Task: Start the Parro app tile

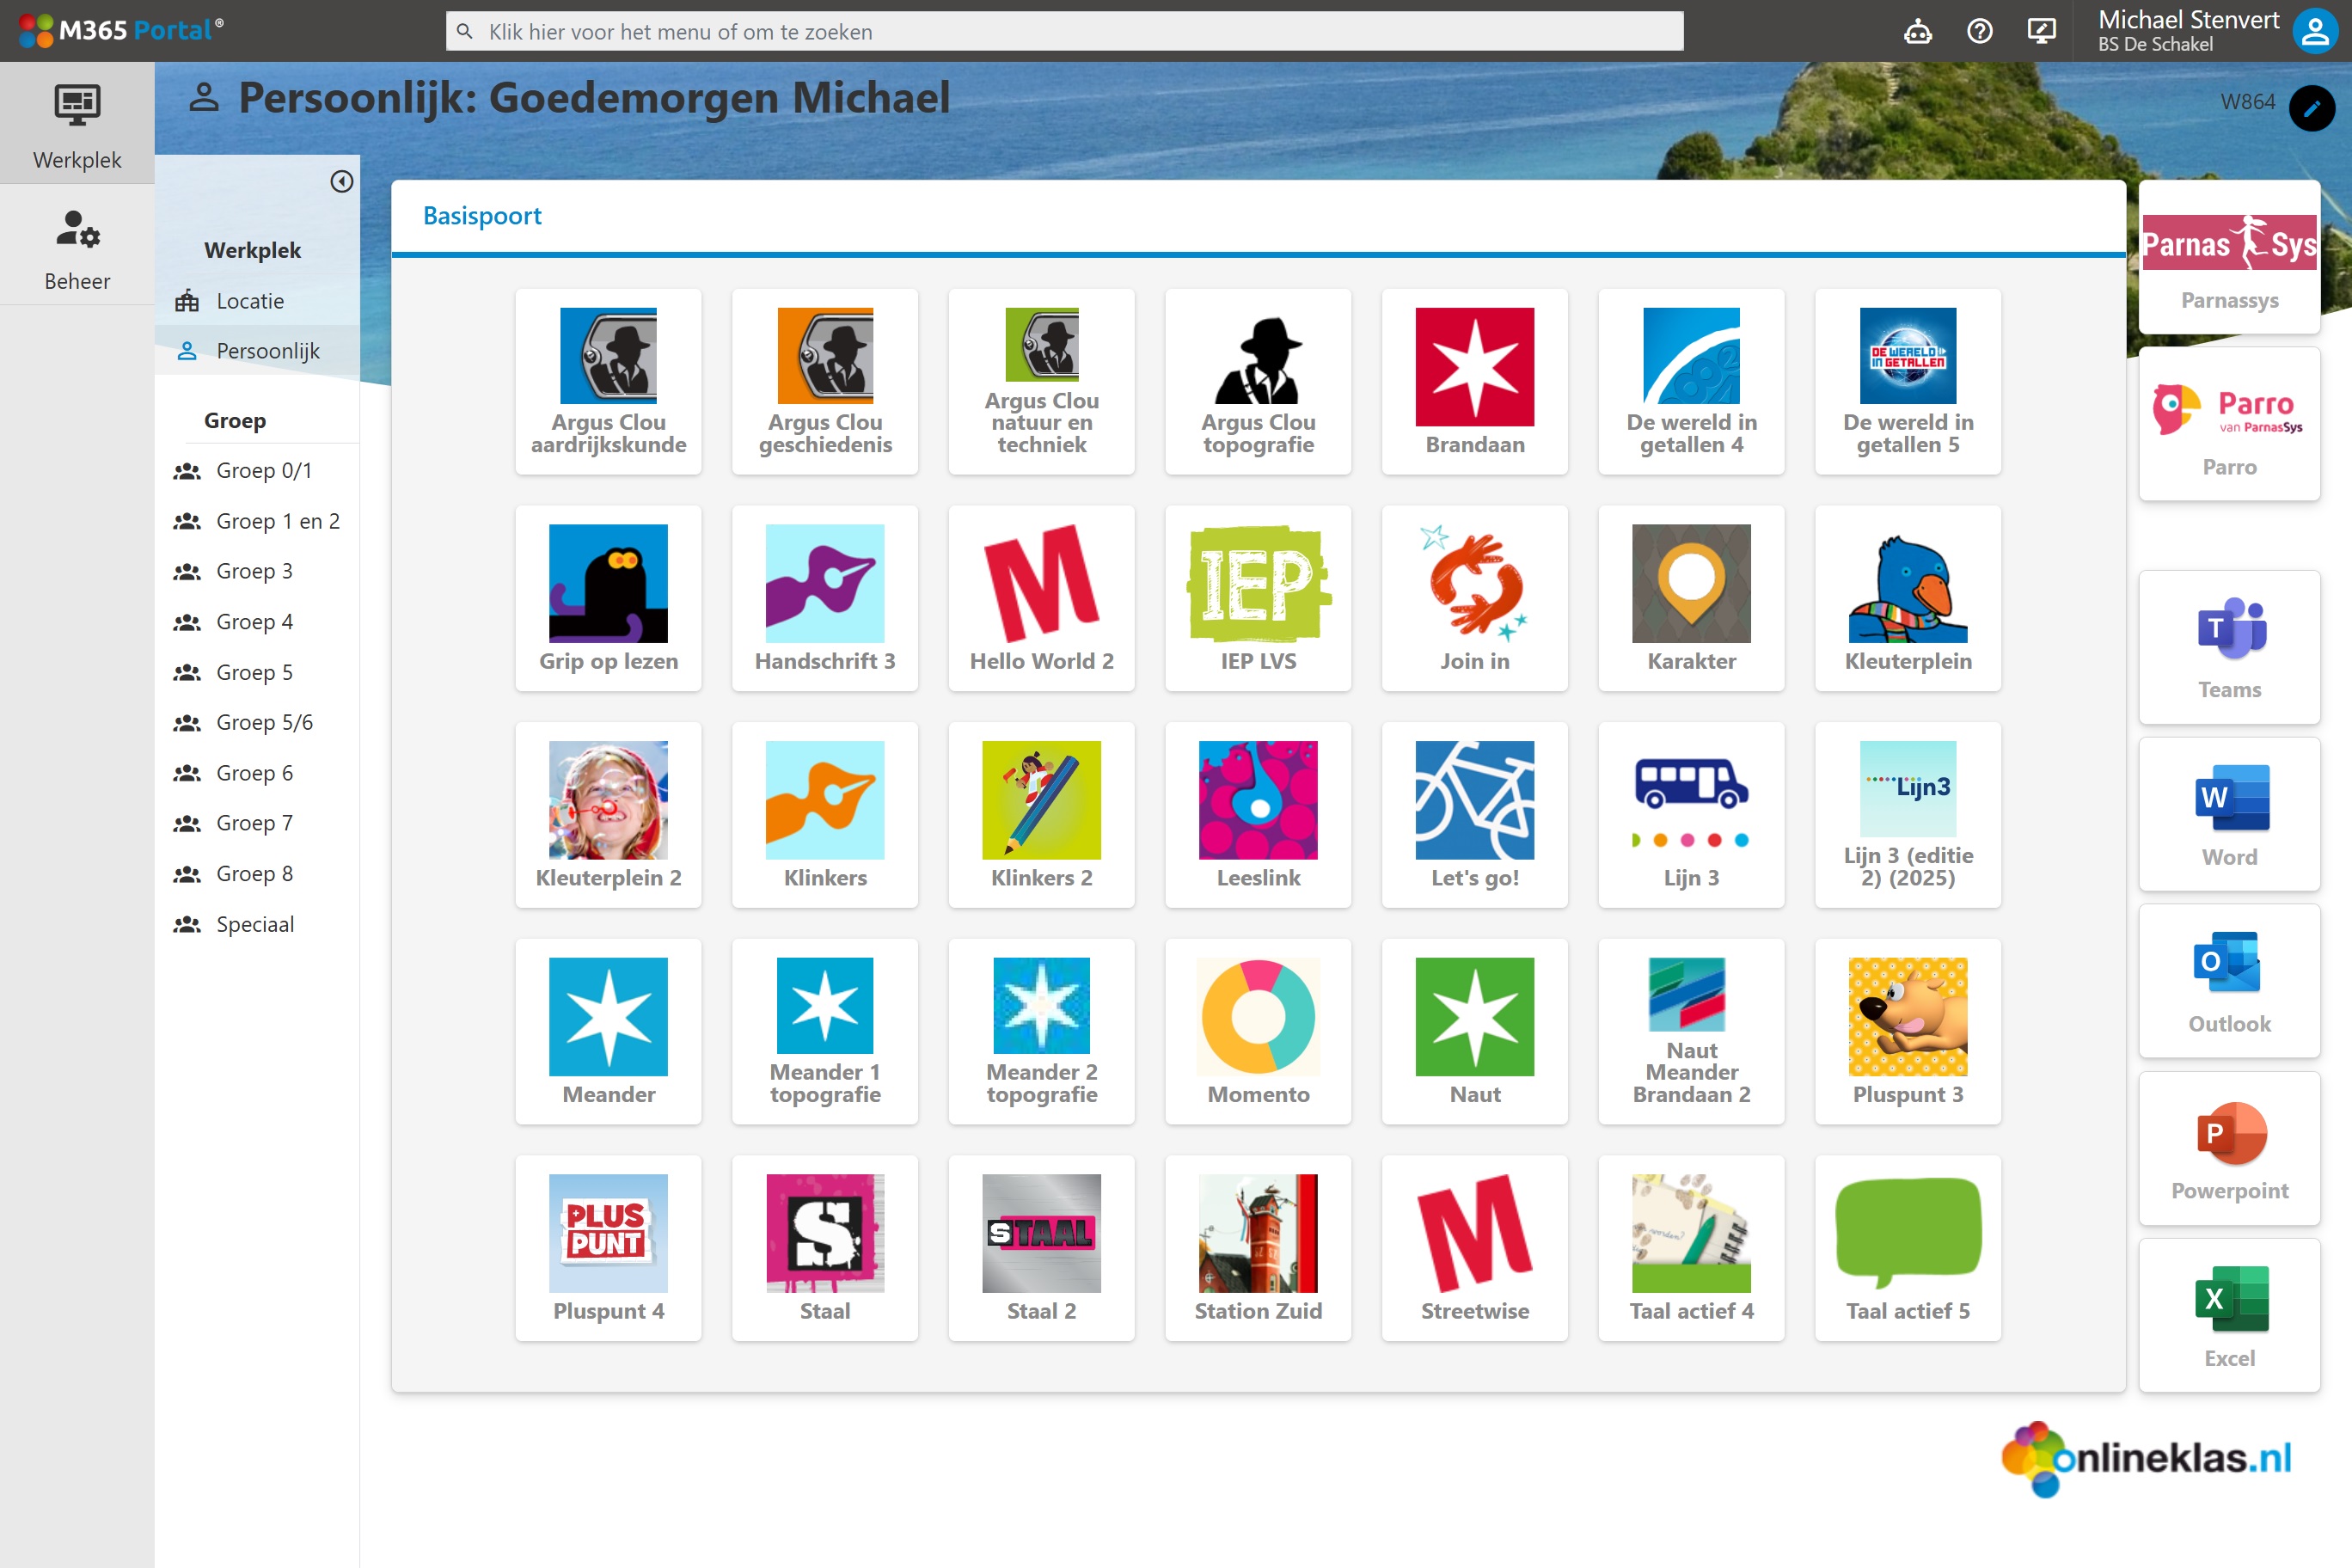Action: coord(2228,424)
